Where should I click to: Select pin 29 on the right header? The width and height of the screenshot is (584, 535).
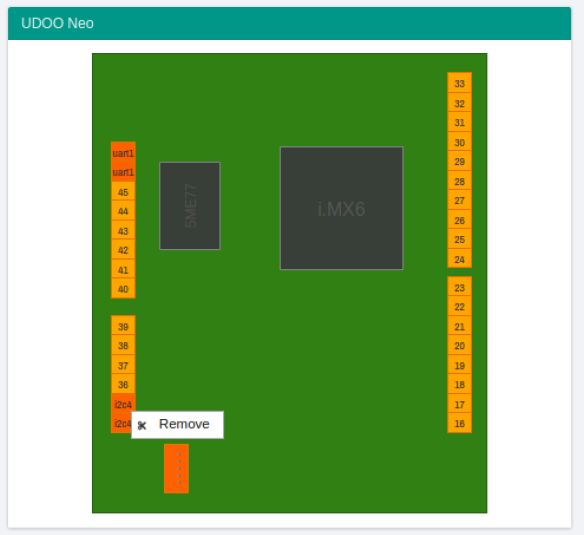pyautogui.click(x=460, y=162)
